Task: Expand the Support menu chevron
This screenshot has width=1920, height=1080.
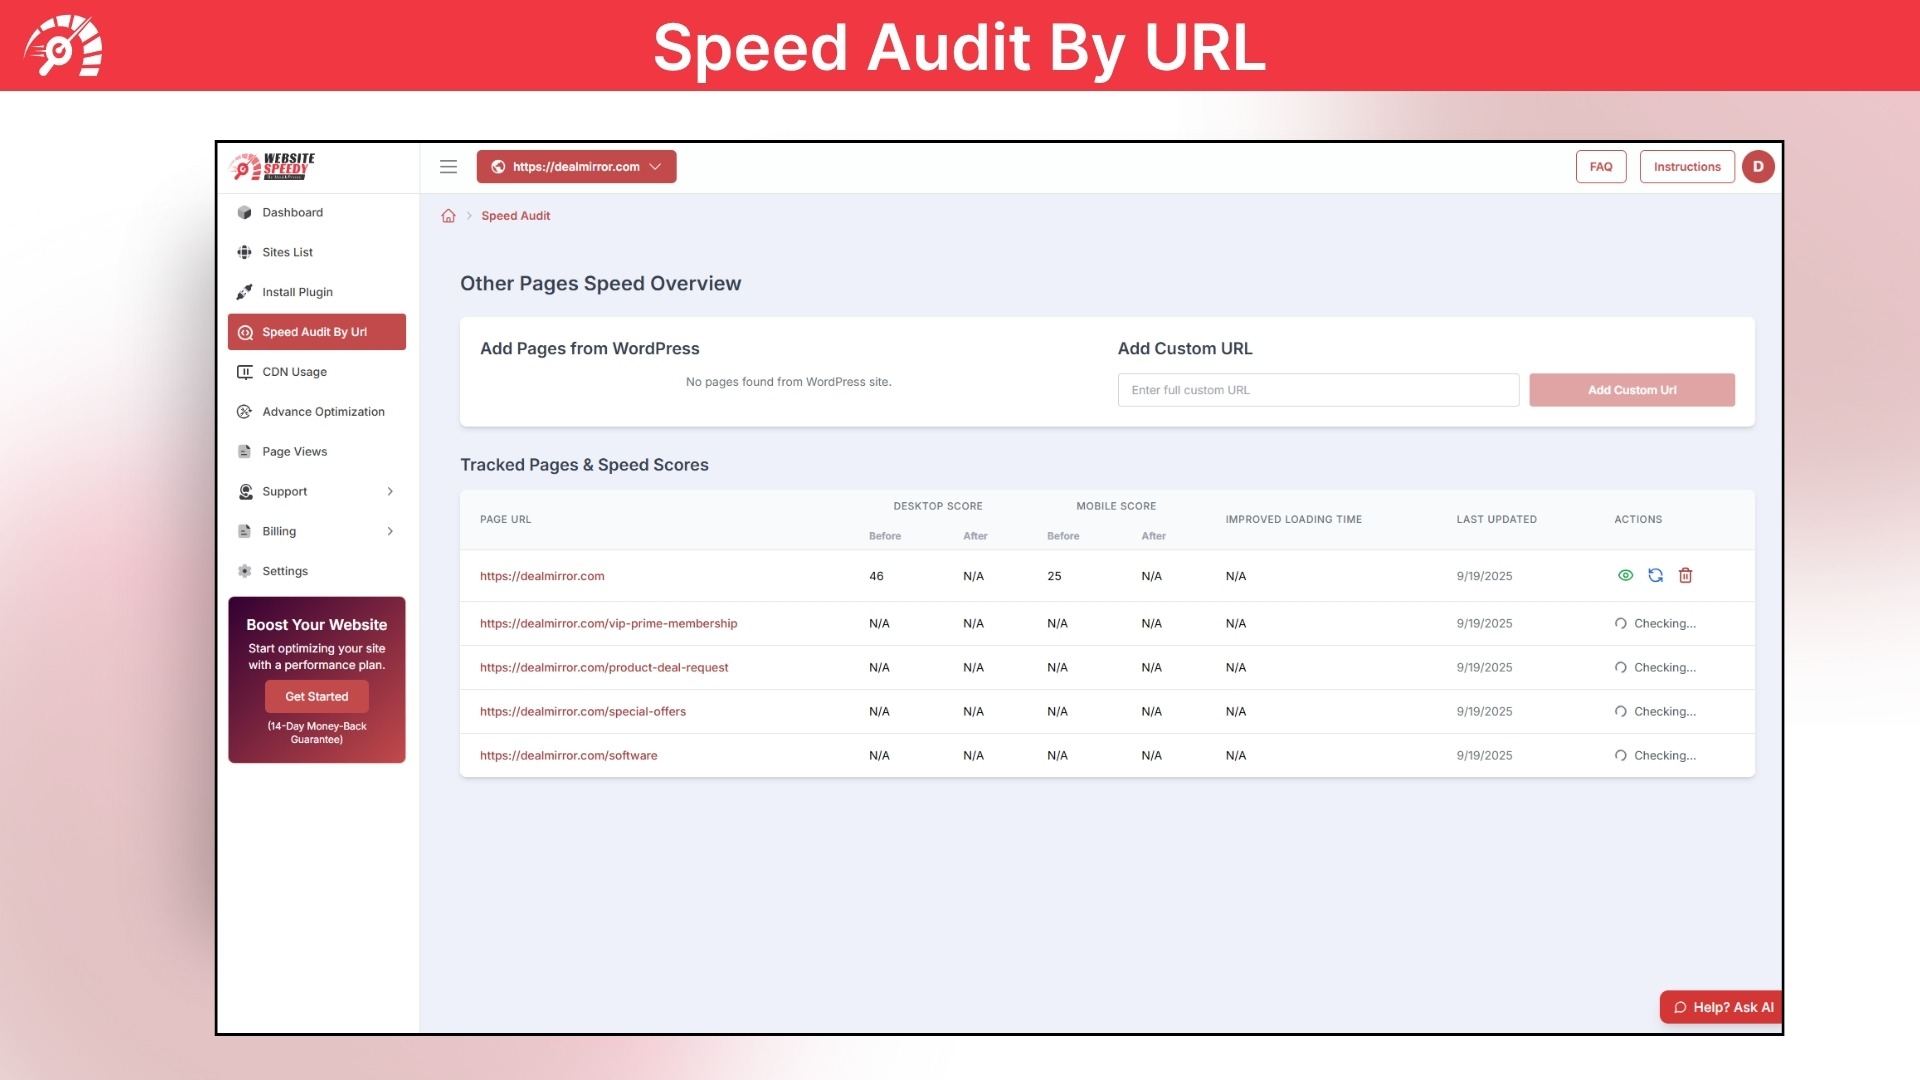Action: tap(390, 491)
